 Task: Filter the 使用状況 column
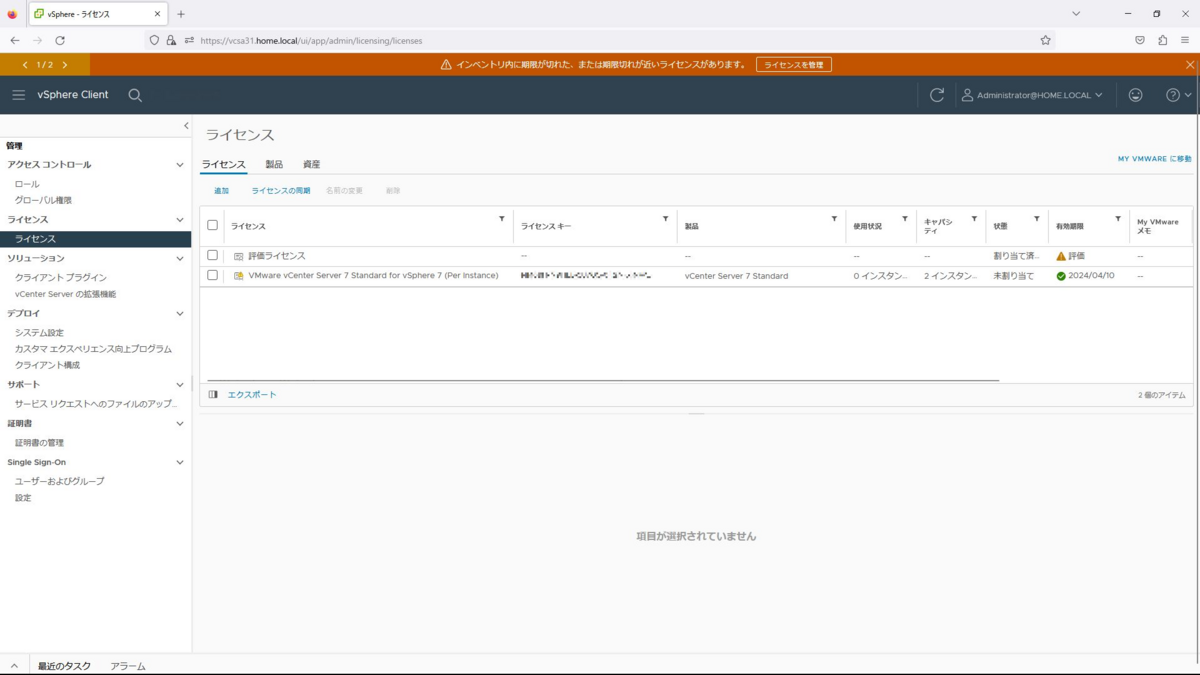click(905, 218)
